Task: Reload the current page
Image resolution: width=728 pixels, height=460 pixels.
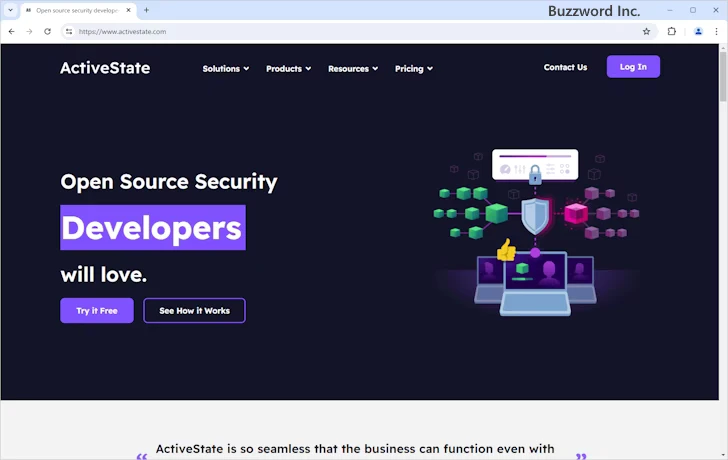Action: point(47,32)
